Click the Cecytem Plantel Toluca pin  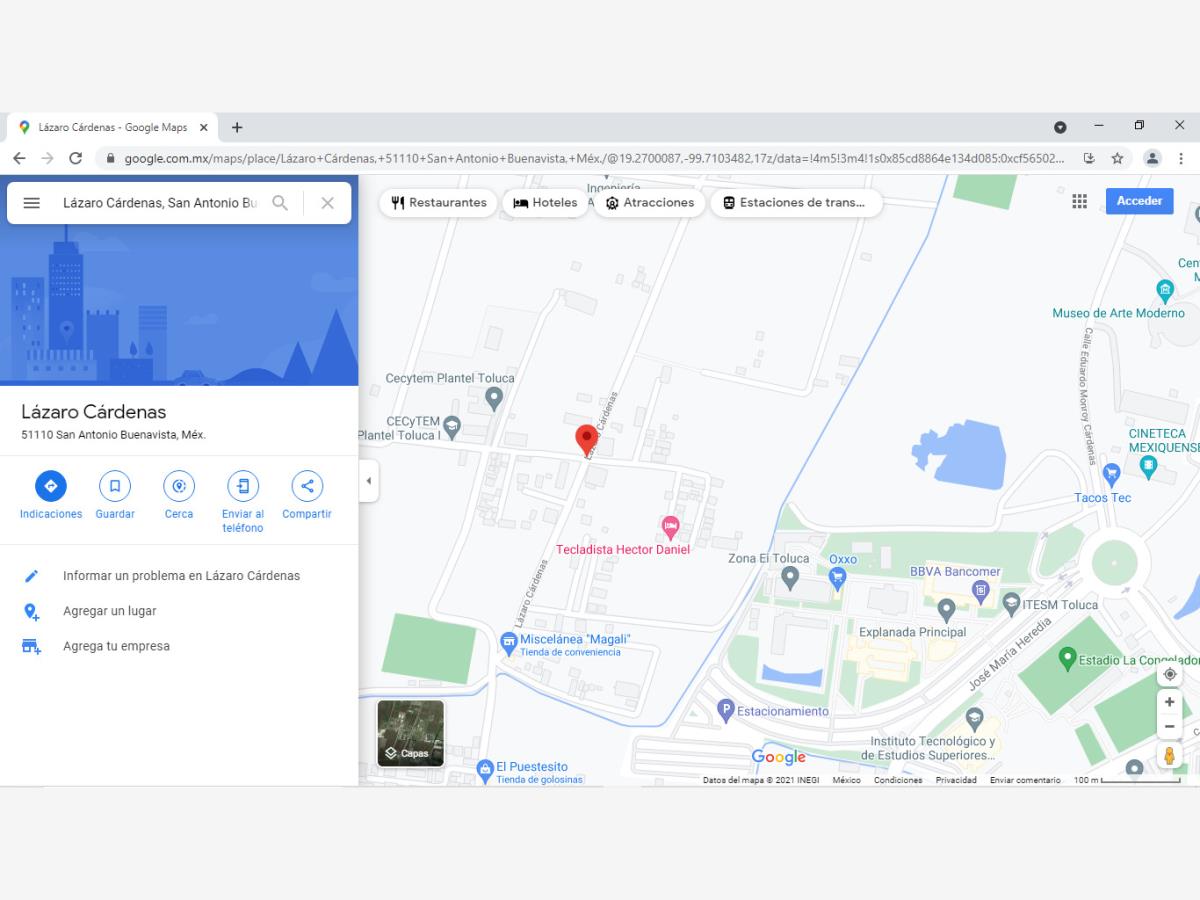click(x=493, y=398)
